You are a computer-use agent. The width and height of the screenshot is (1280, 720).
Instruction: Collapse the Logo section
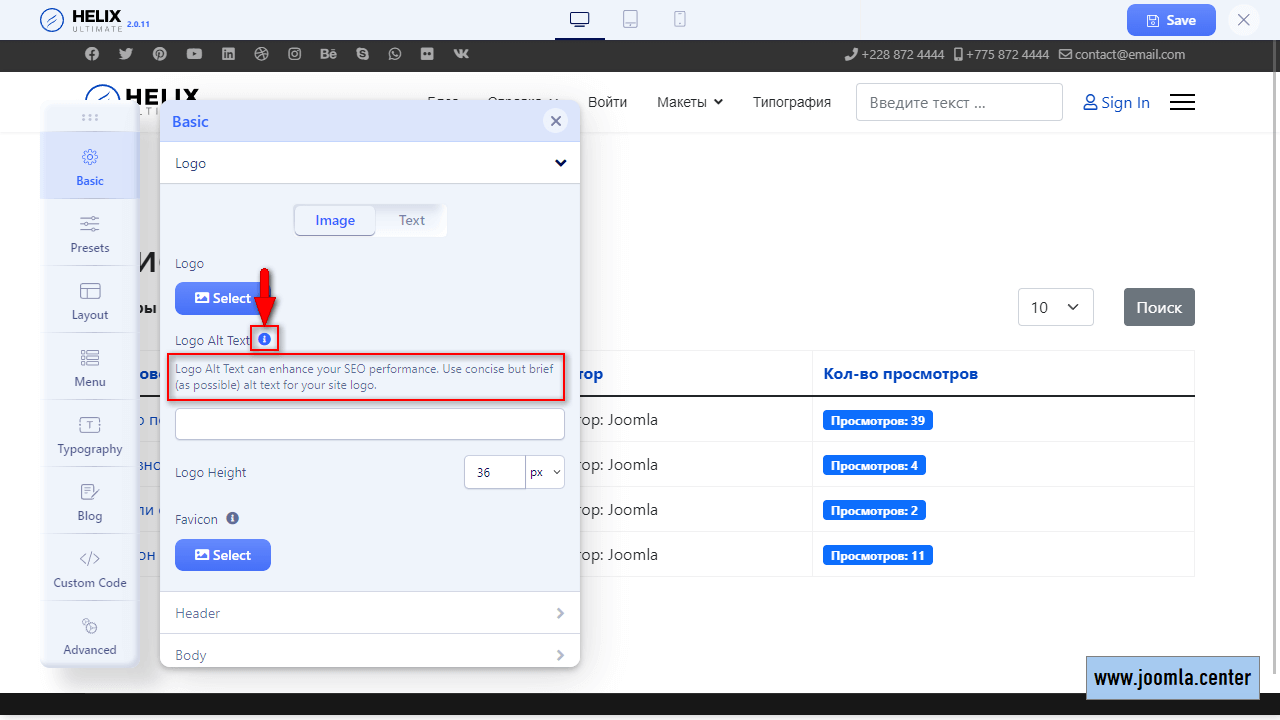[560, 163]
